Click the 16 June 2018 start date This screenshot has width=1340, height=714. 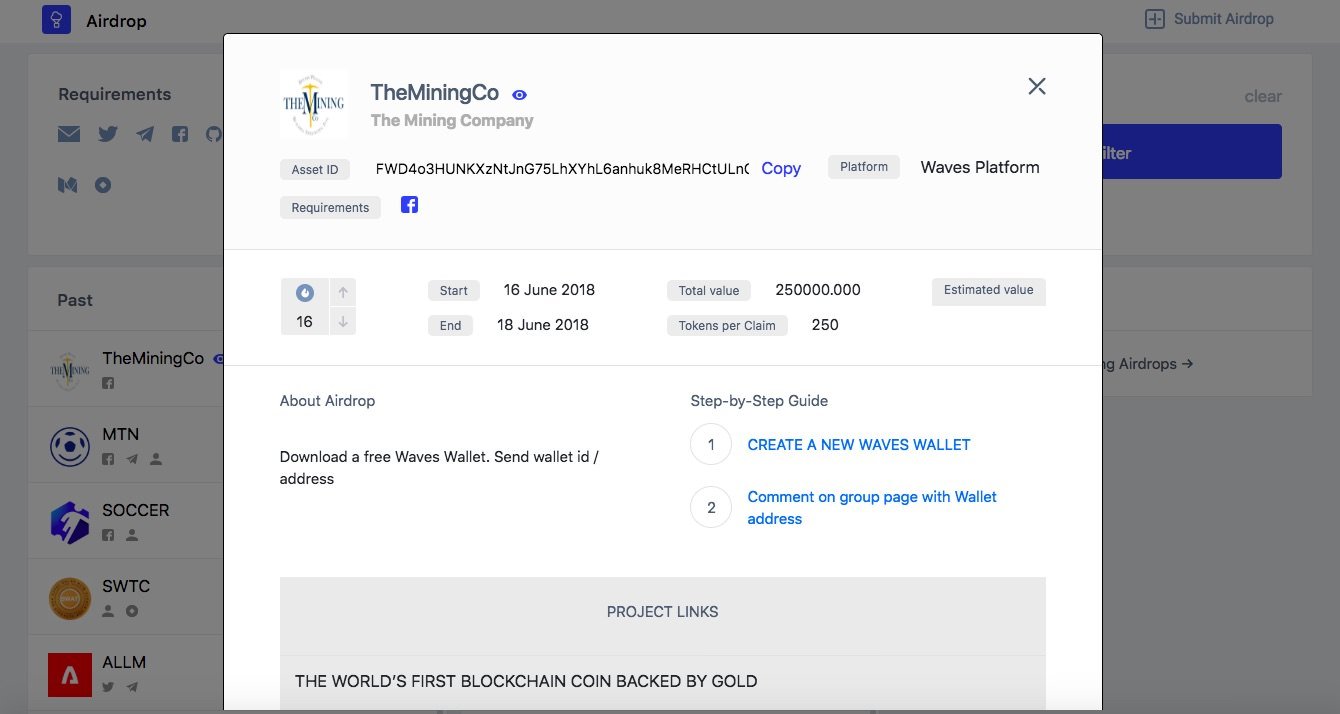pos(549,290)
